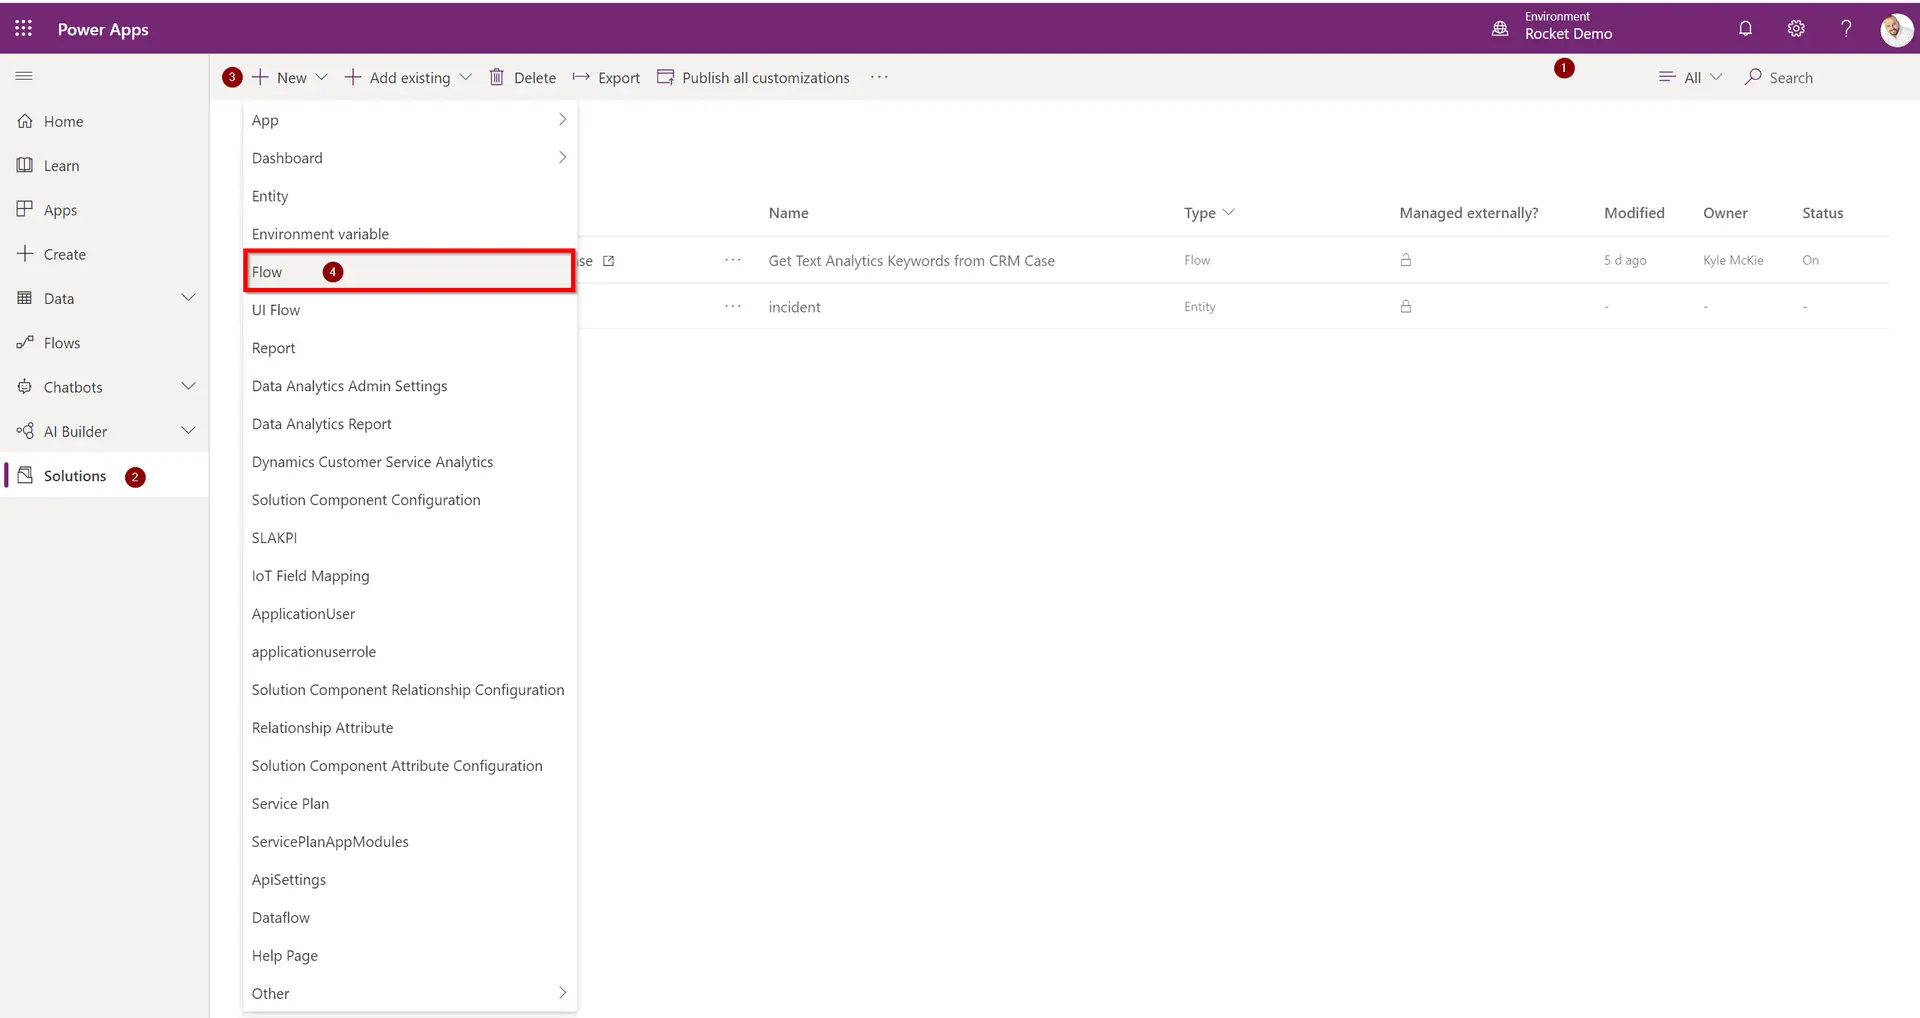This screenshot has height=1018, width=1920.
Task: Choose UI Flow menu item
Action: point(409,310)
